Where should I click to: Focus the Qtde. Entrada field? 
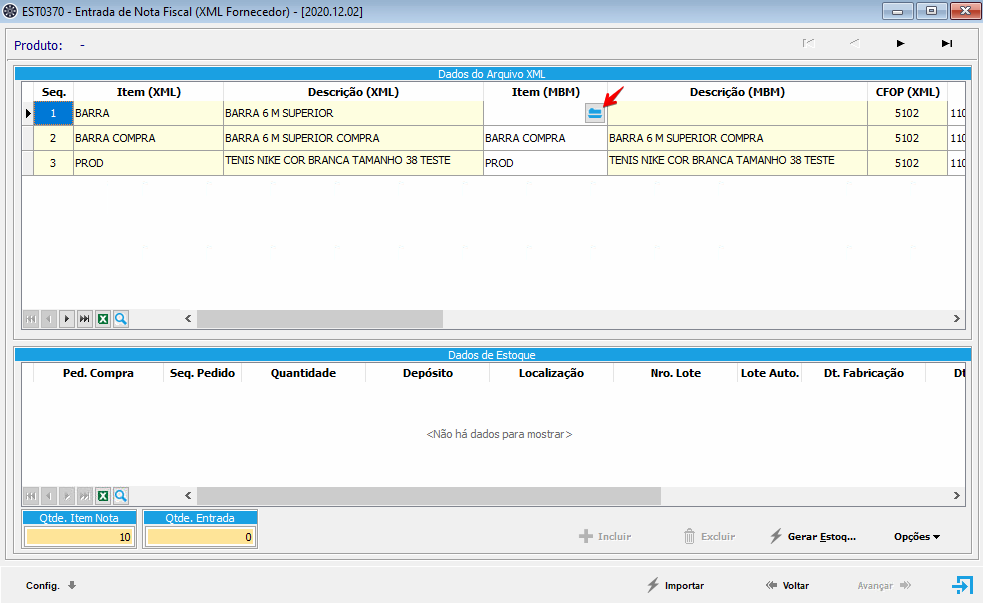[200, 537]
